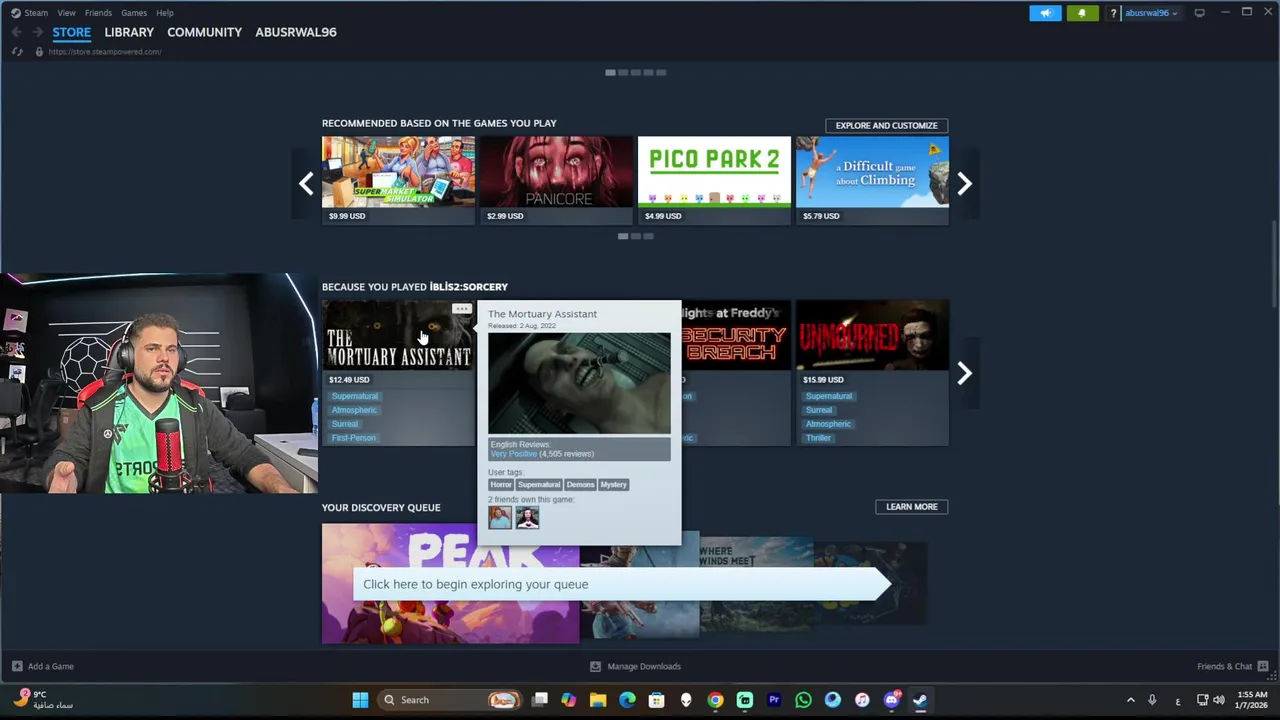Open Windows Start menu

(360, 700)
